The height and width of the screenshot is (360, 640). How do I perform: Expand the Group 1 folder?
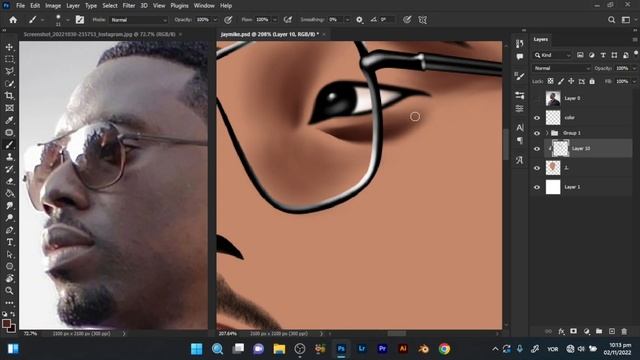tap(547, 133)
